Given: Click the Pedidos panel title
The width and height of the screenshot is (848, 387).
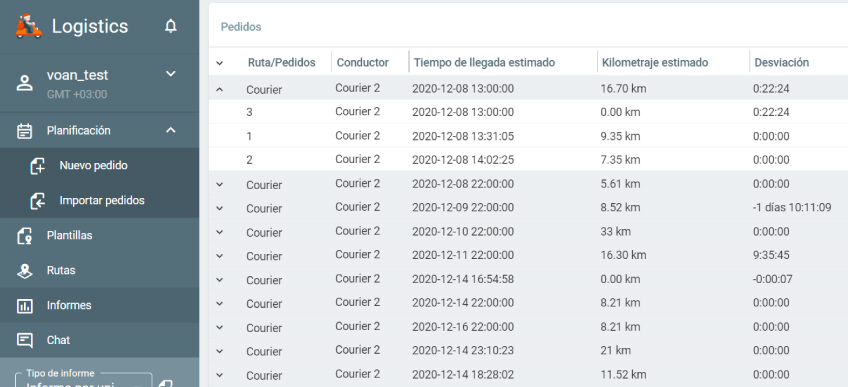Looking at the screenshot, I should (241, 26).
